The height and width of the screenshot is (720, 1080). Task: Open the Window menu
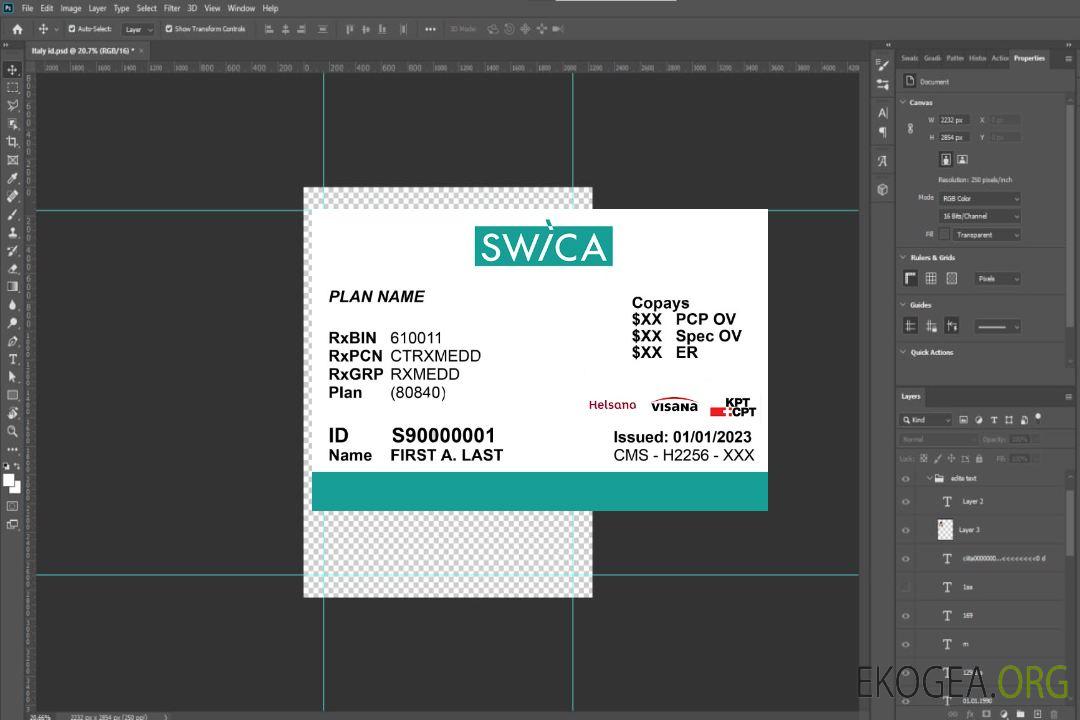pos(241,8)
